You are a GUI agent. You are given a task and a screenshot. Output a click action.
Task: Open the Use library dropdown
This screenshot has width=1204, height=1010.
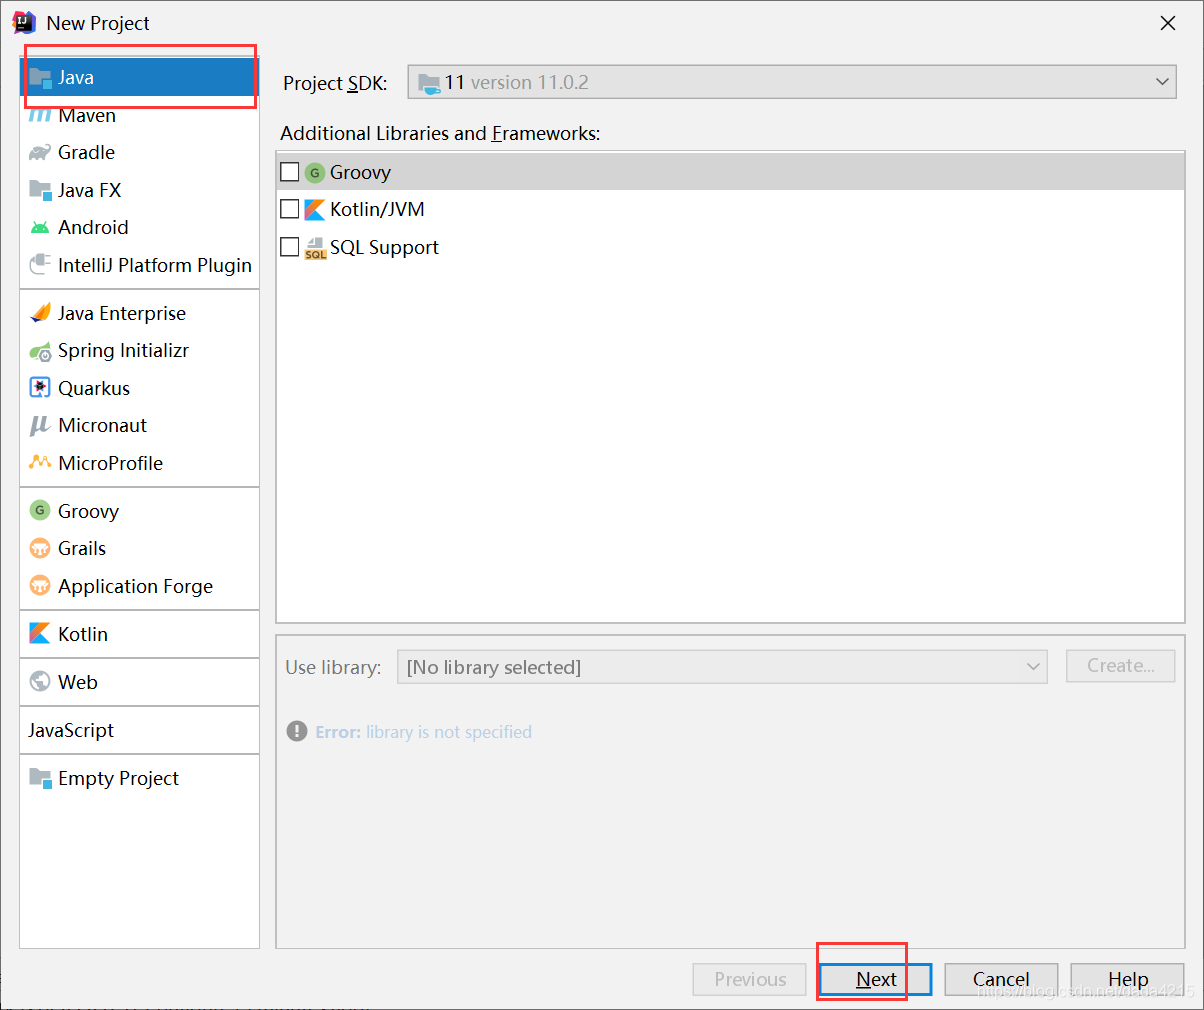[722, 667]
